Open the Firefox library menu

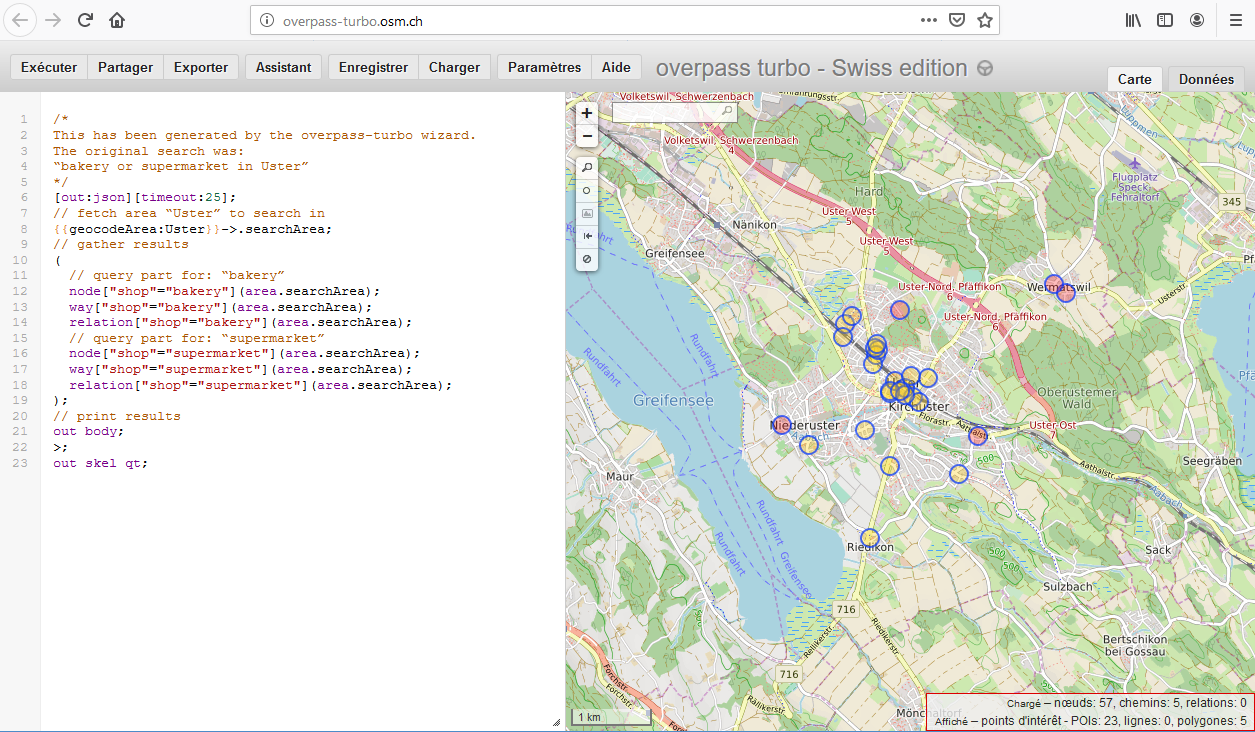[1133, 20]
